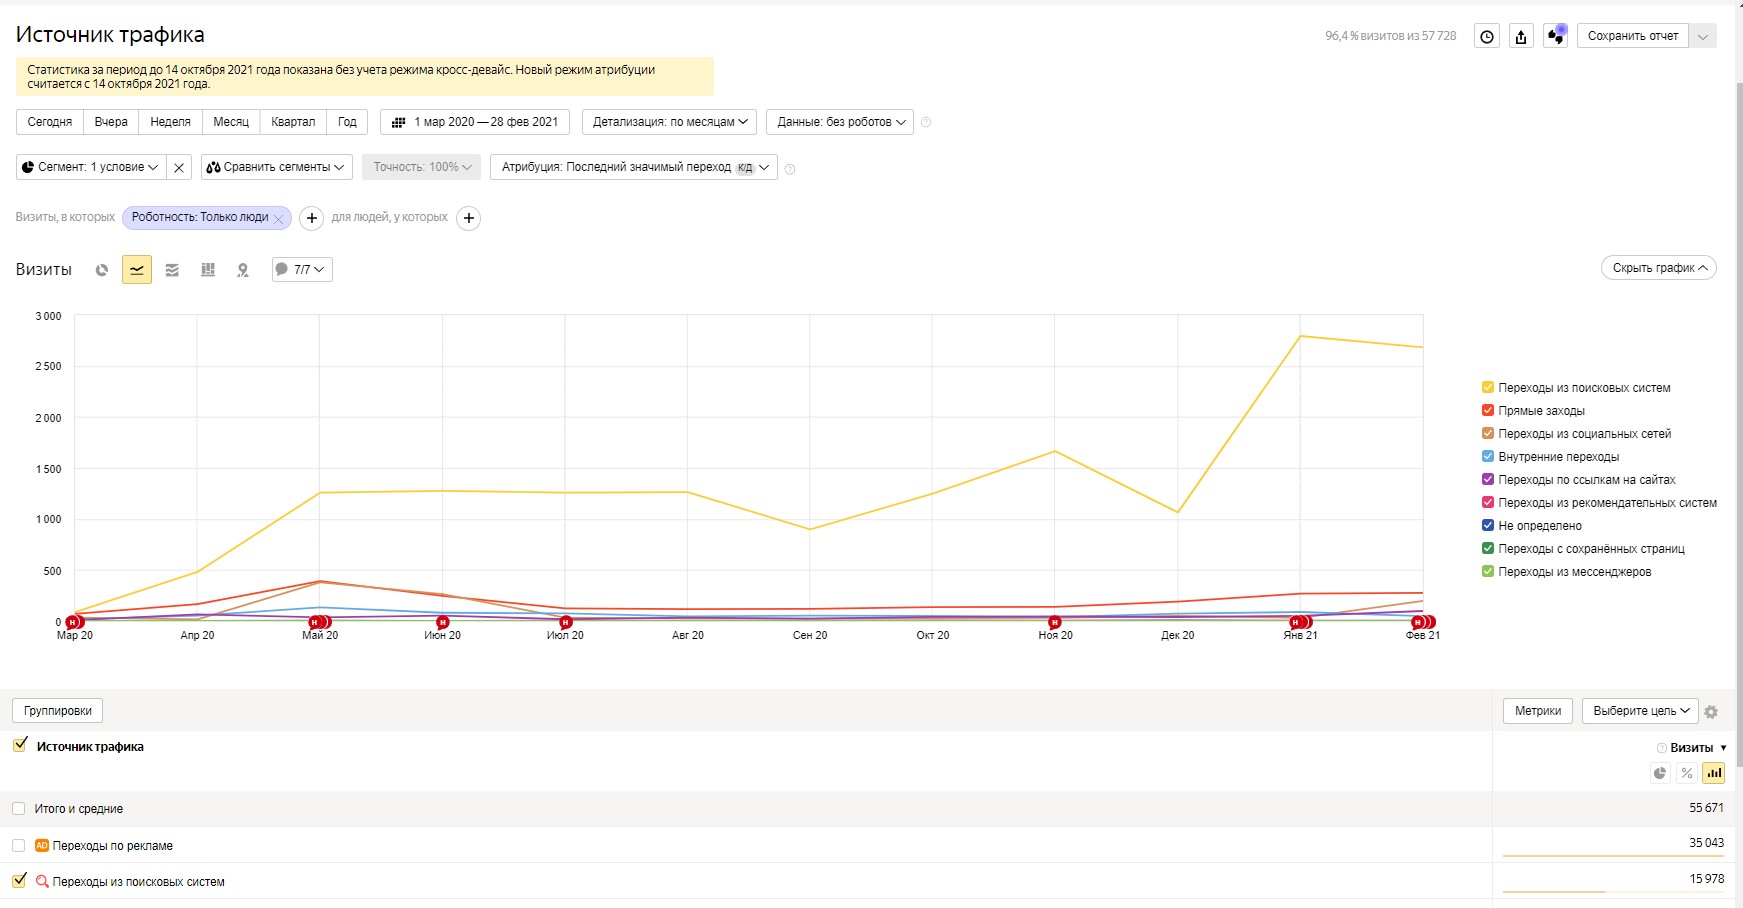The image size is (1743, 908).
Task: Remove the Роботность: Только люди filter chip
Action: pyautogui.click(x=279, y=218)
